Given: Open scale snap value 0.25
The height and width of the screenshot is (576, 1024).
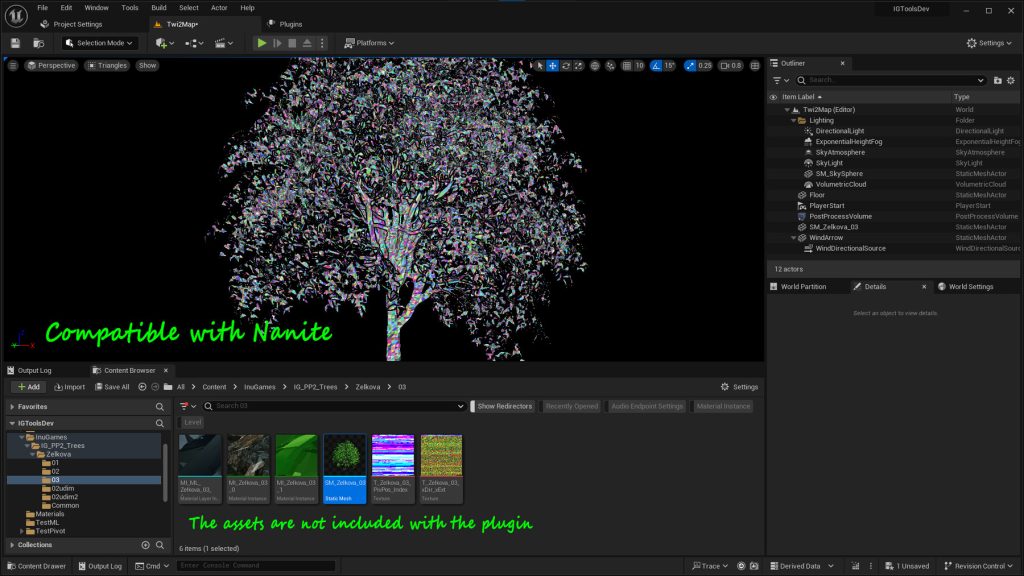Looking at the screenshot, I should click(x=705, y=65).
